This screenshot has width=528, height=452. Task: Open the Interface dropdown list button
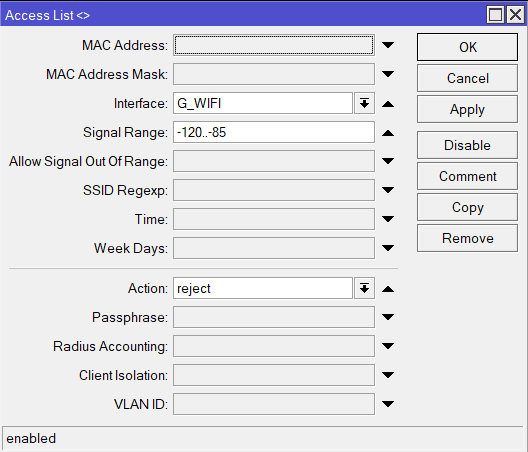click(x=364, y=103)
